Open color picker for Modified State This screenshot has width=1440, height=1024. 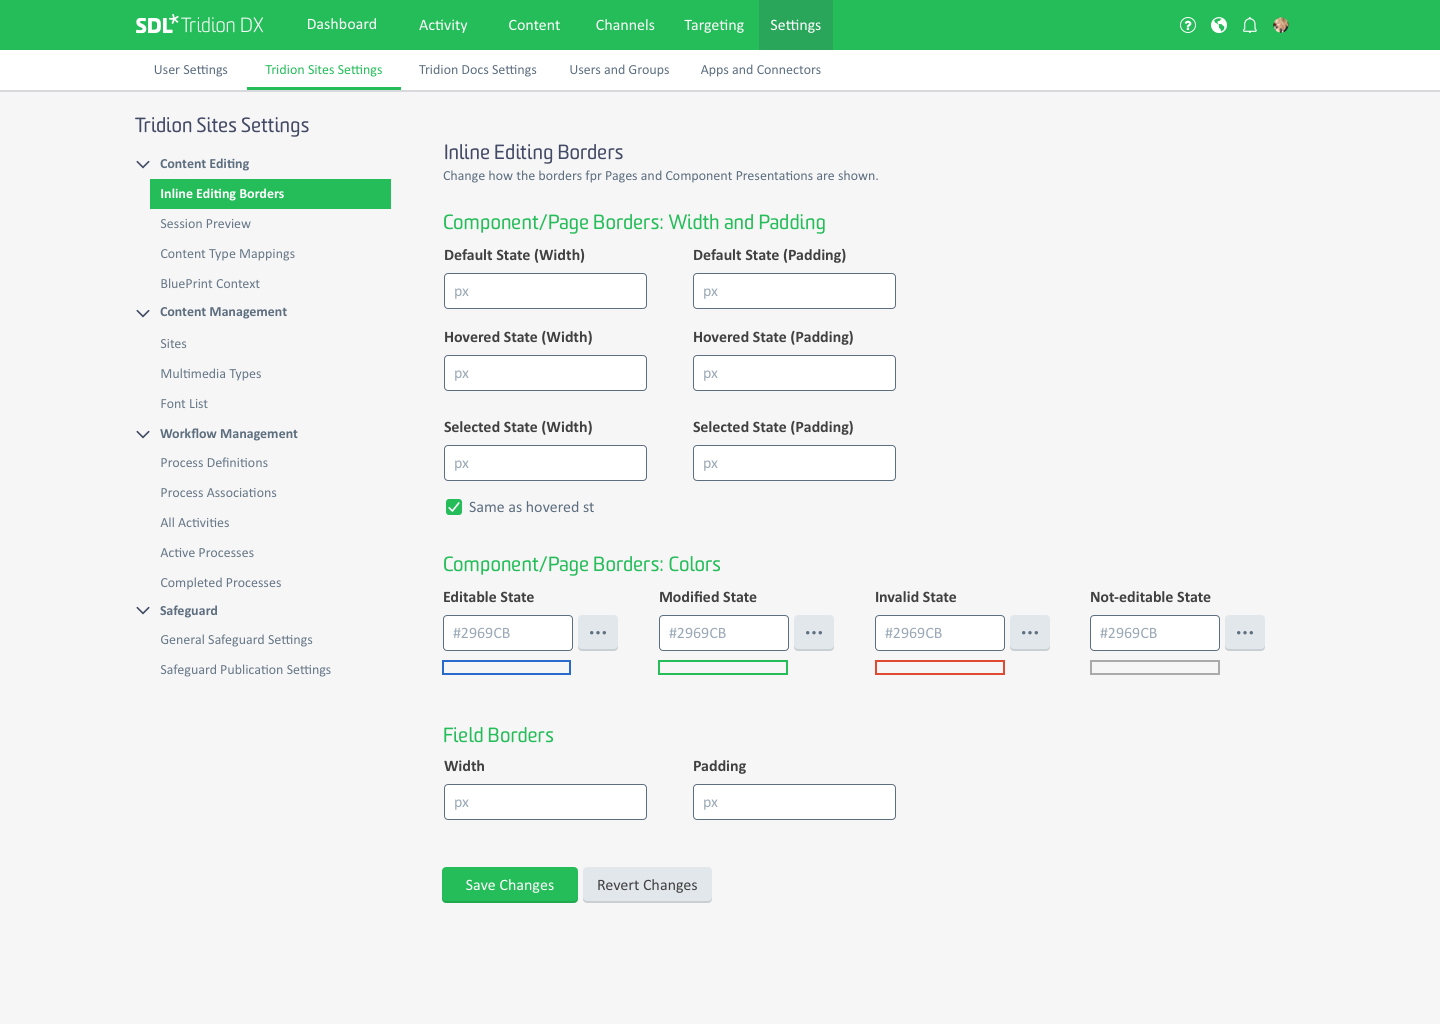[814, 633]
